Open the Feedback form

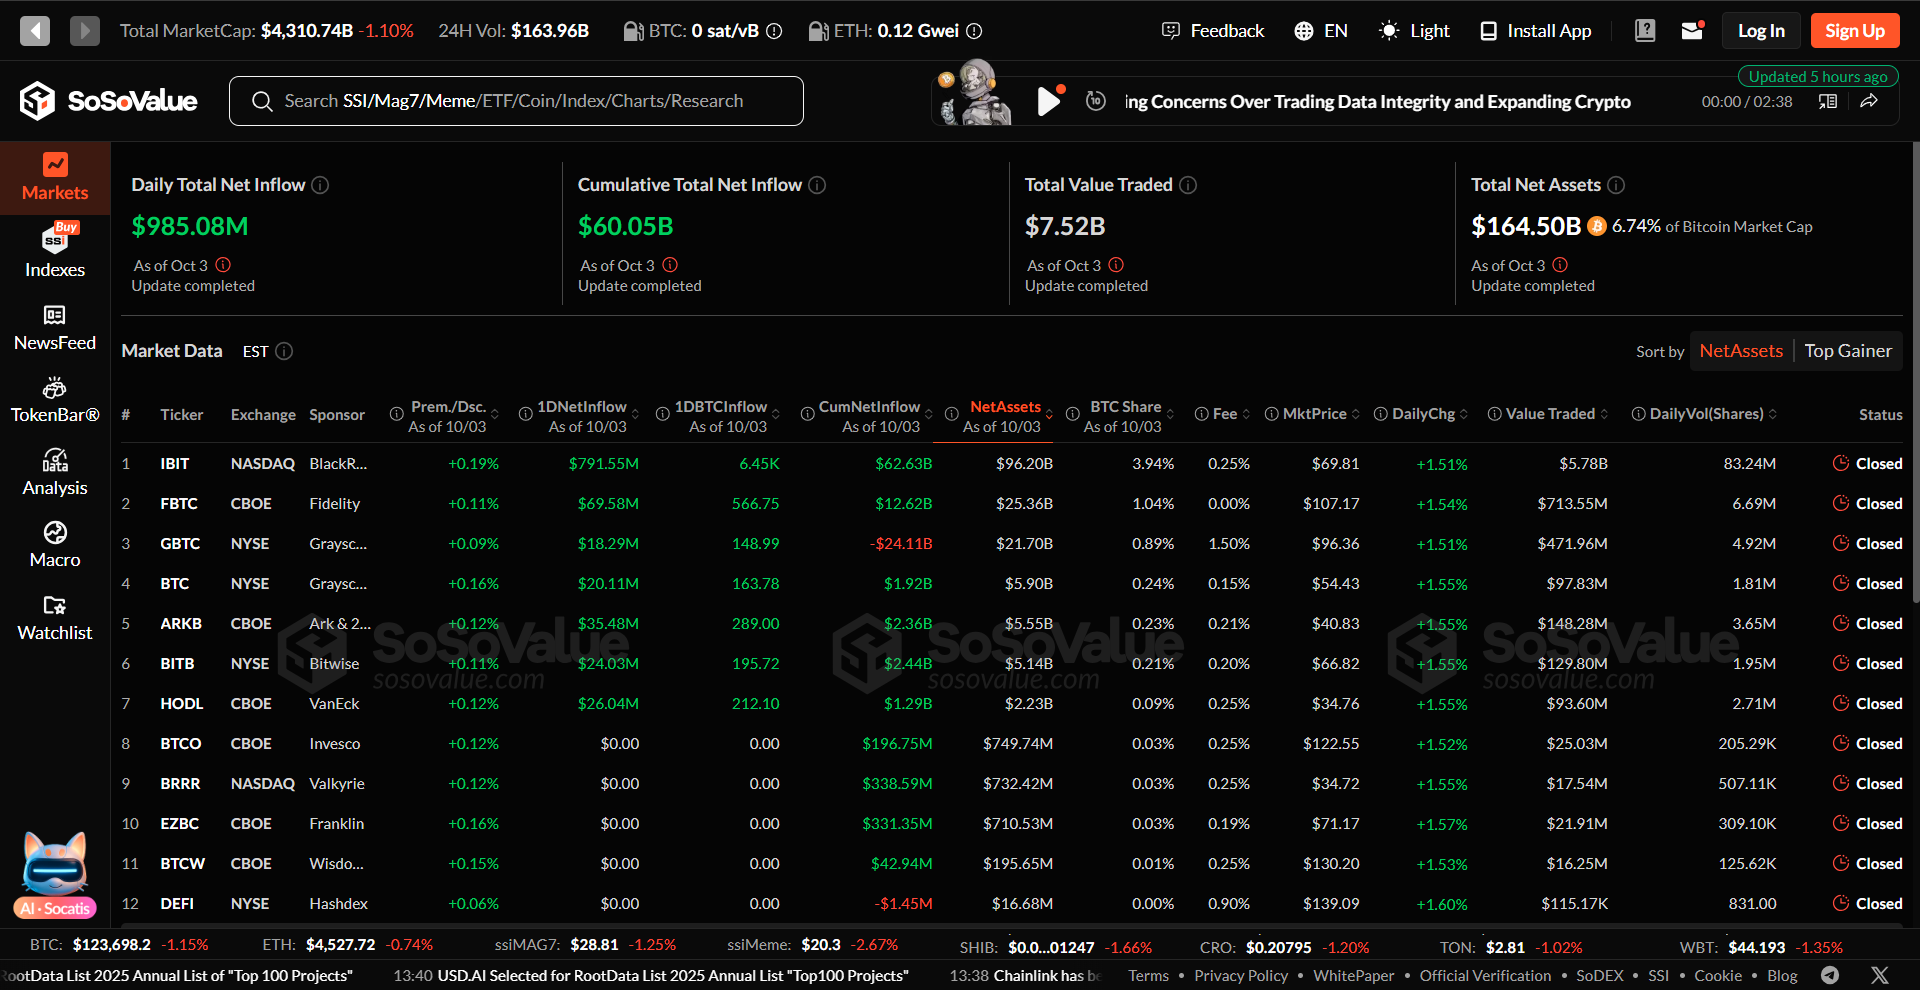pos(1213,31)
